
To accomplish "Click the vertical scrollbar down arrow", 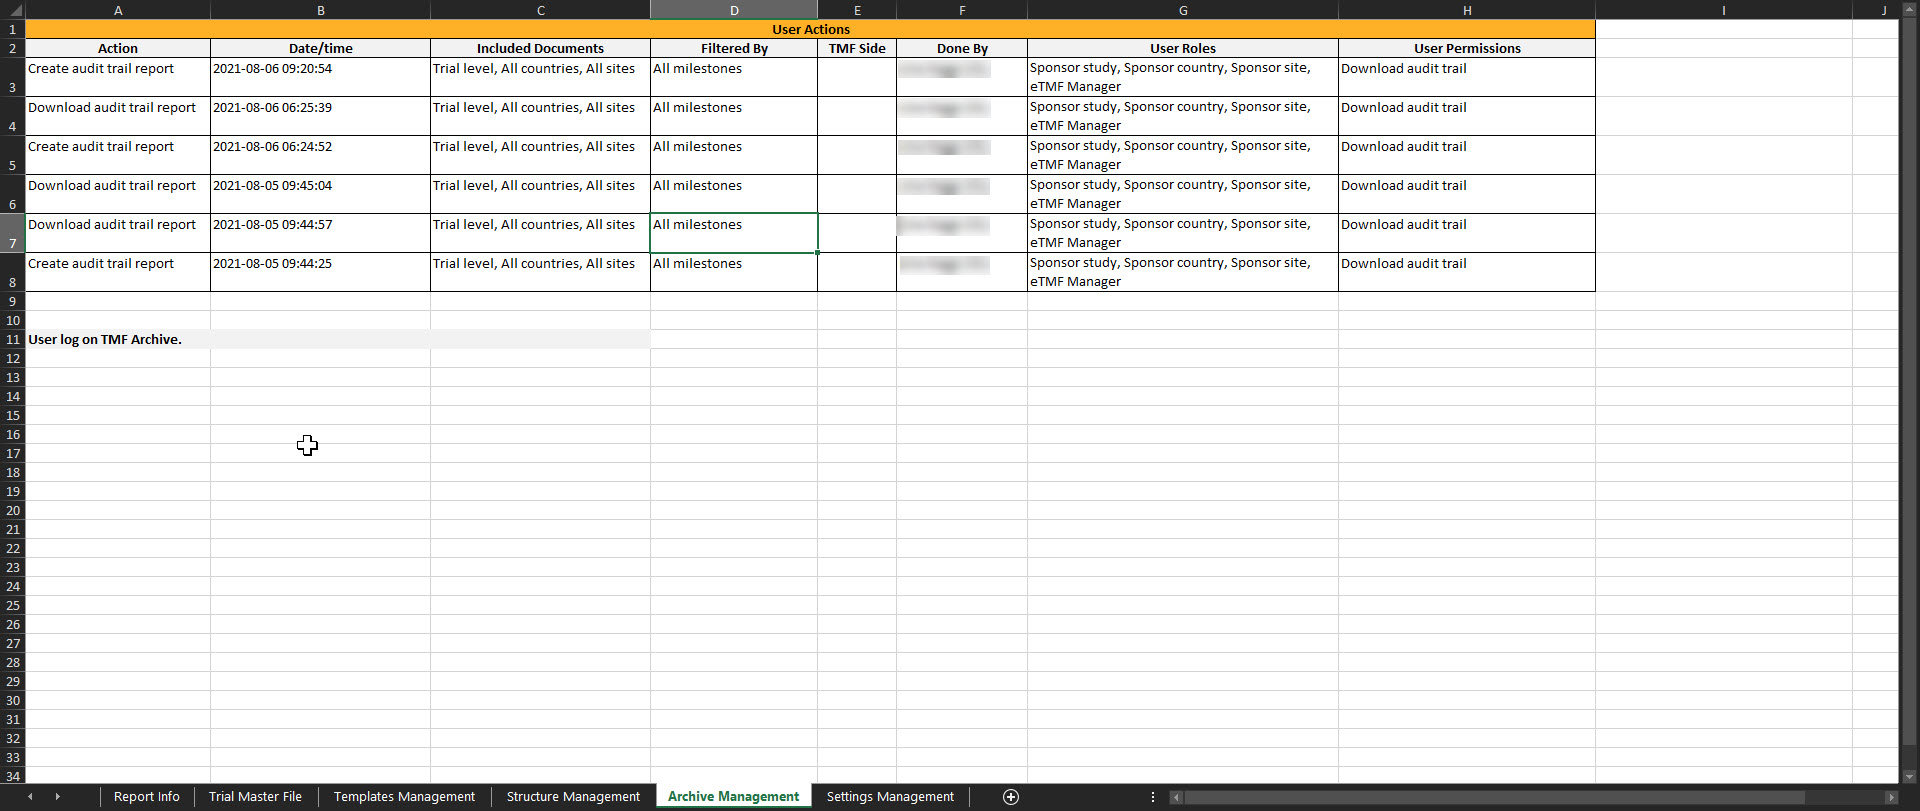I will pos(1909,776).
